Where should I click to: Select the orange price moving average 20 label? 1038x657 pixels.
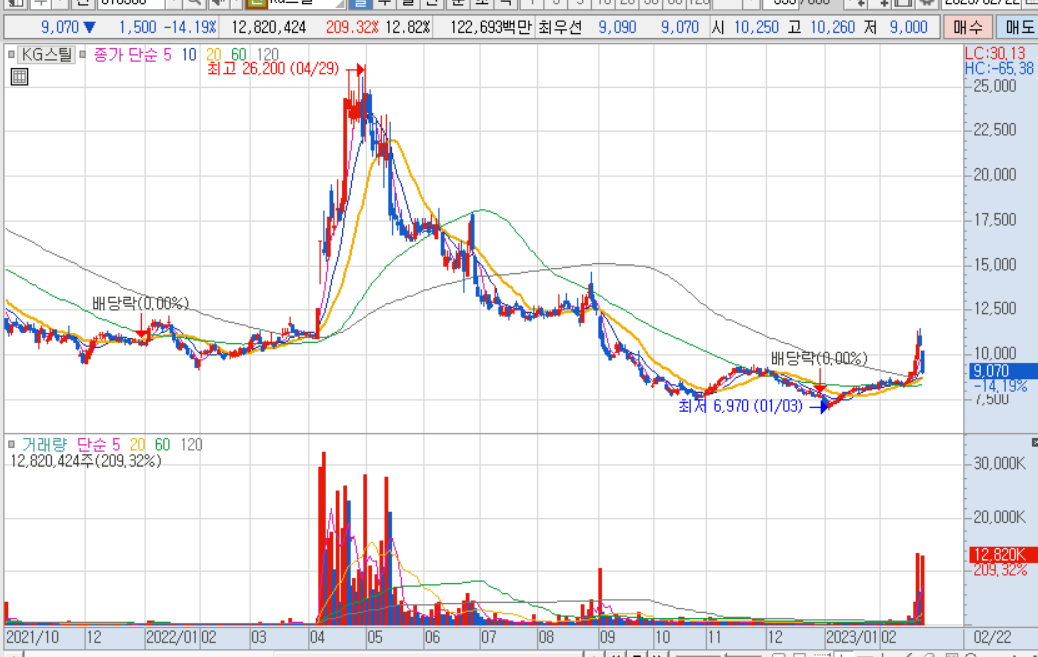(x=213, y=54)
